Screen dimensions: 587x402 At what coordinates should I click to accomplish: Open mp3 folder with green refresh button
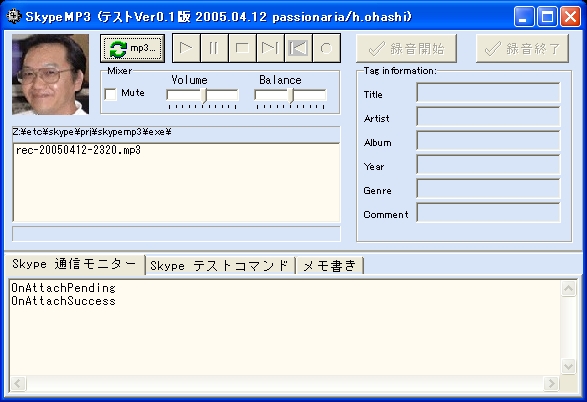(133, 48)
